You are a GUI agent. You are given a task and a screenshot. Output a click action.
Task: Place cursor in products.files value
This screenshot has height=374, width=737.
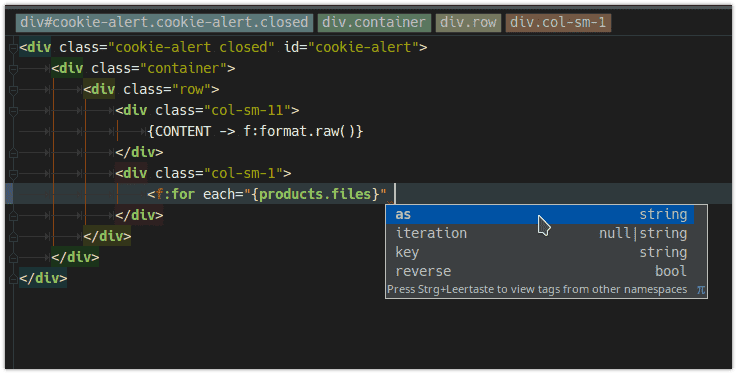pyautogui.click(x=315, y=194)
